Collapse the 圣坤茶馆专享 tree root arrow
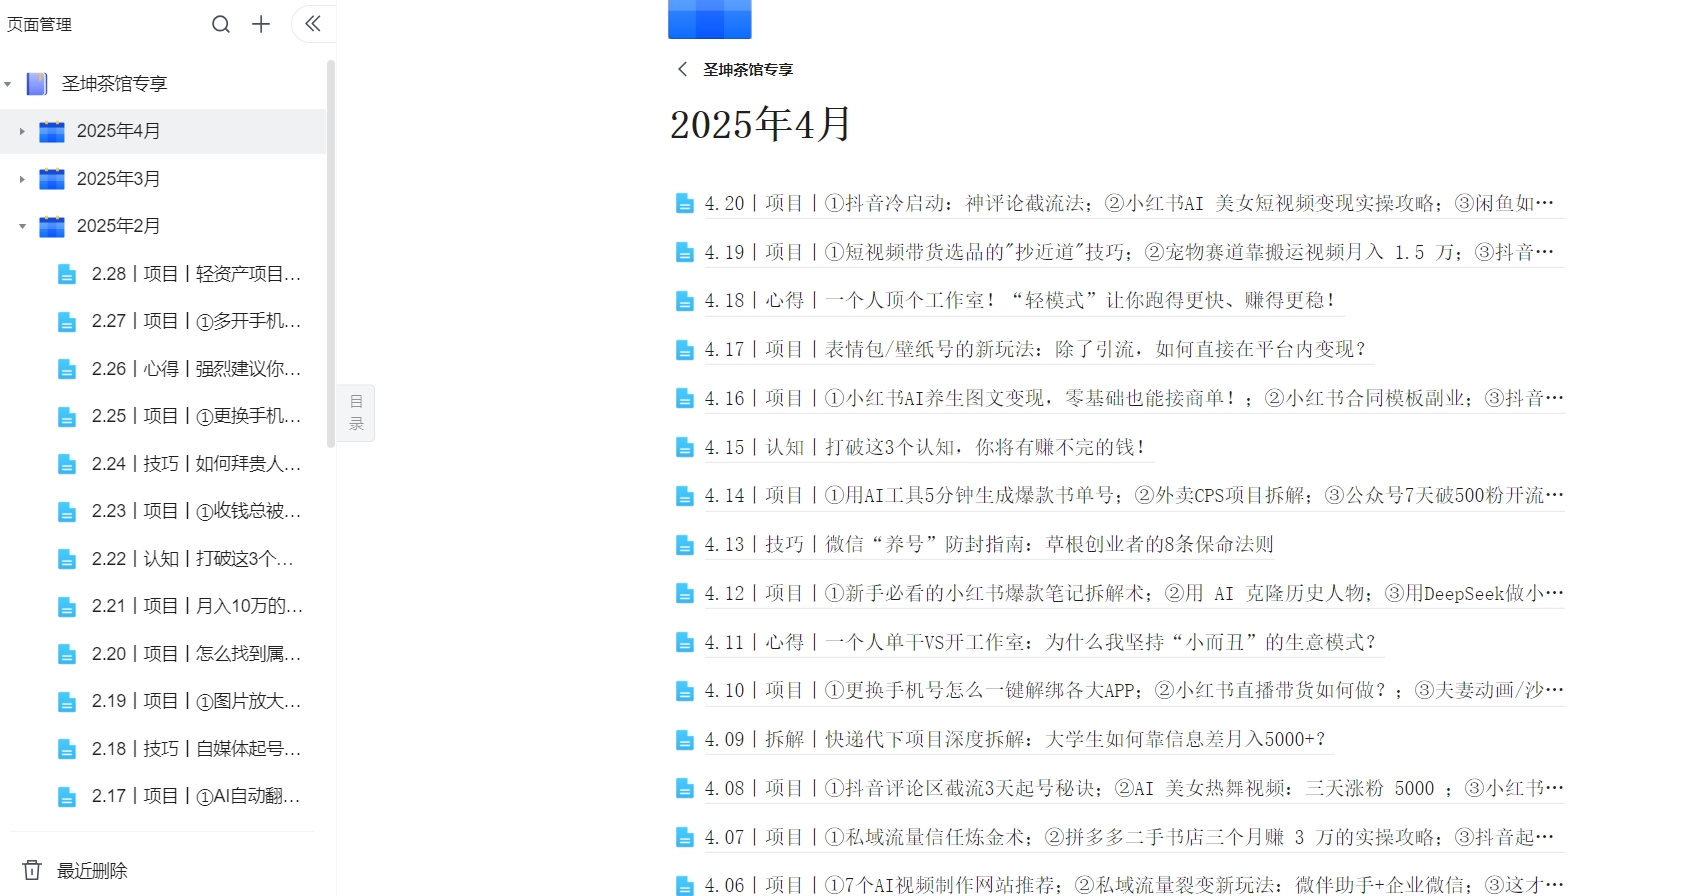1685x896 pixels. tap(8, 84)
